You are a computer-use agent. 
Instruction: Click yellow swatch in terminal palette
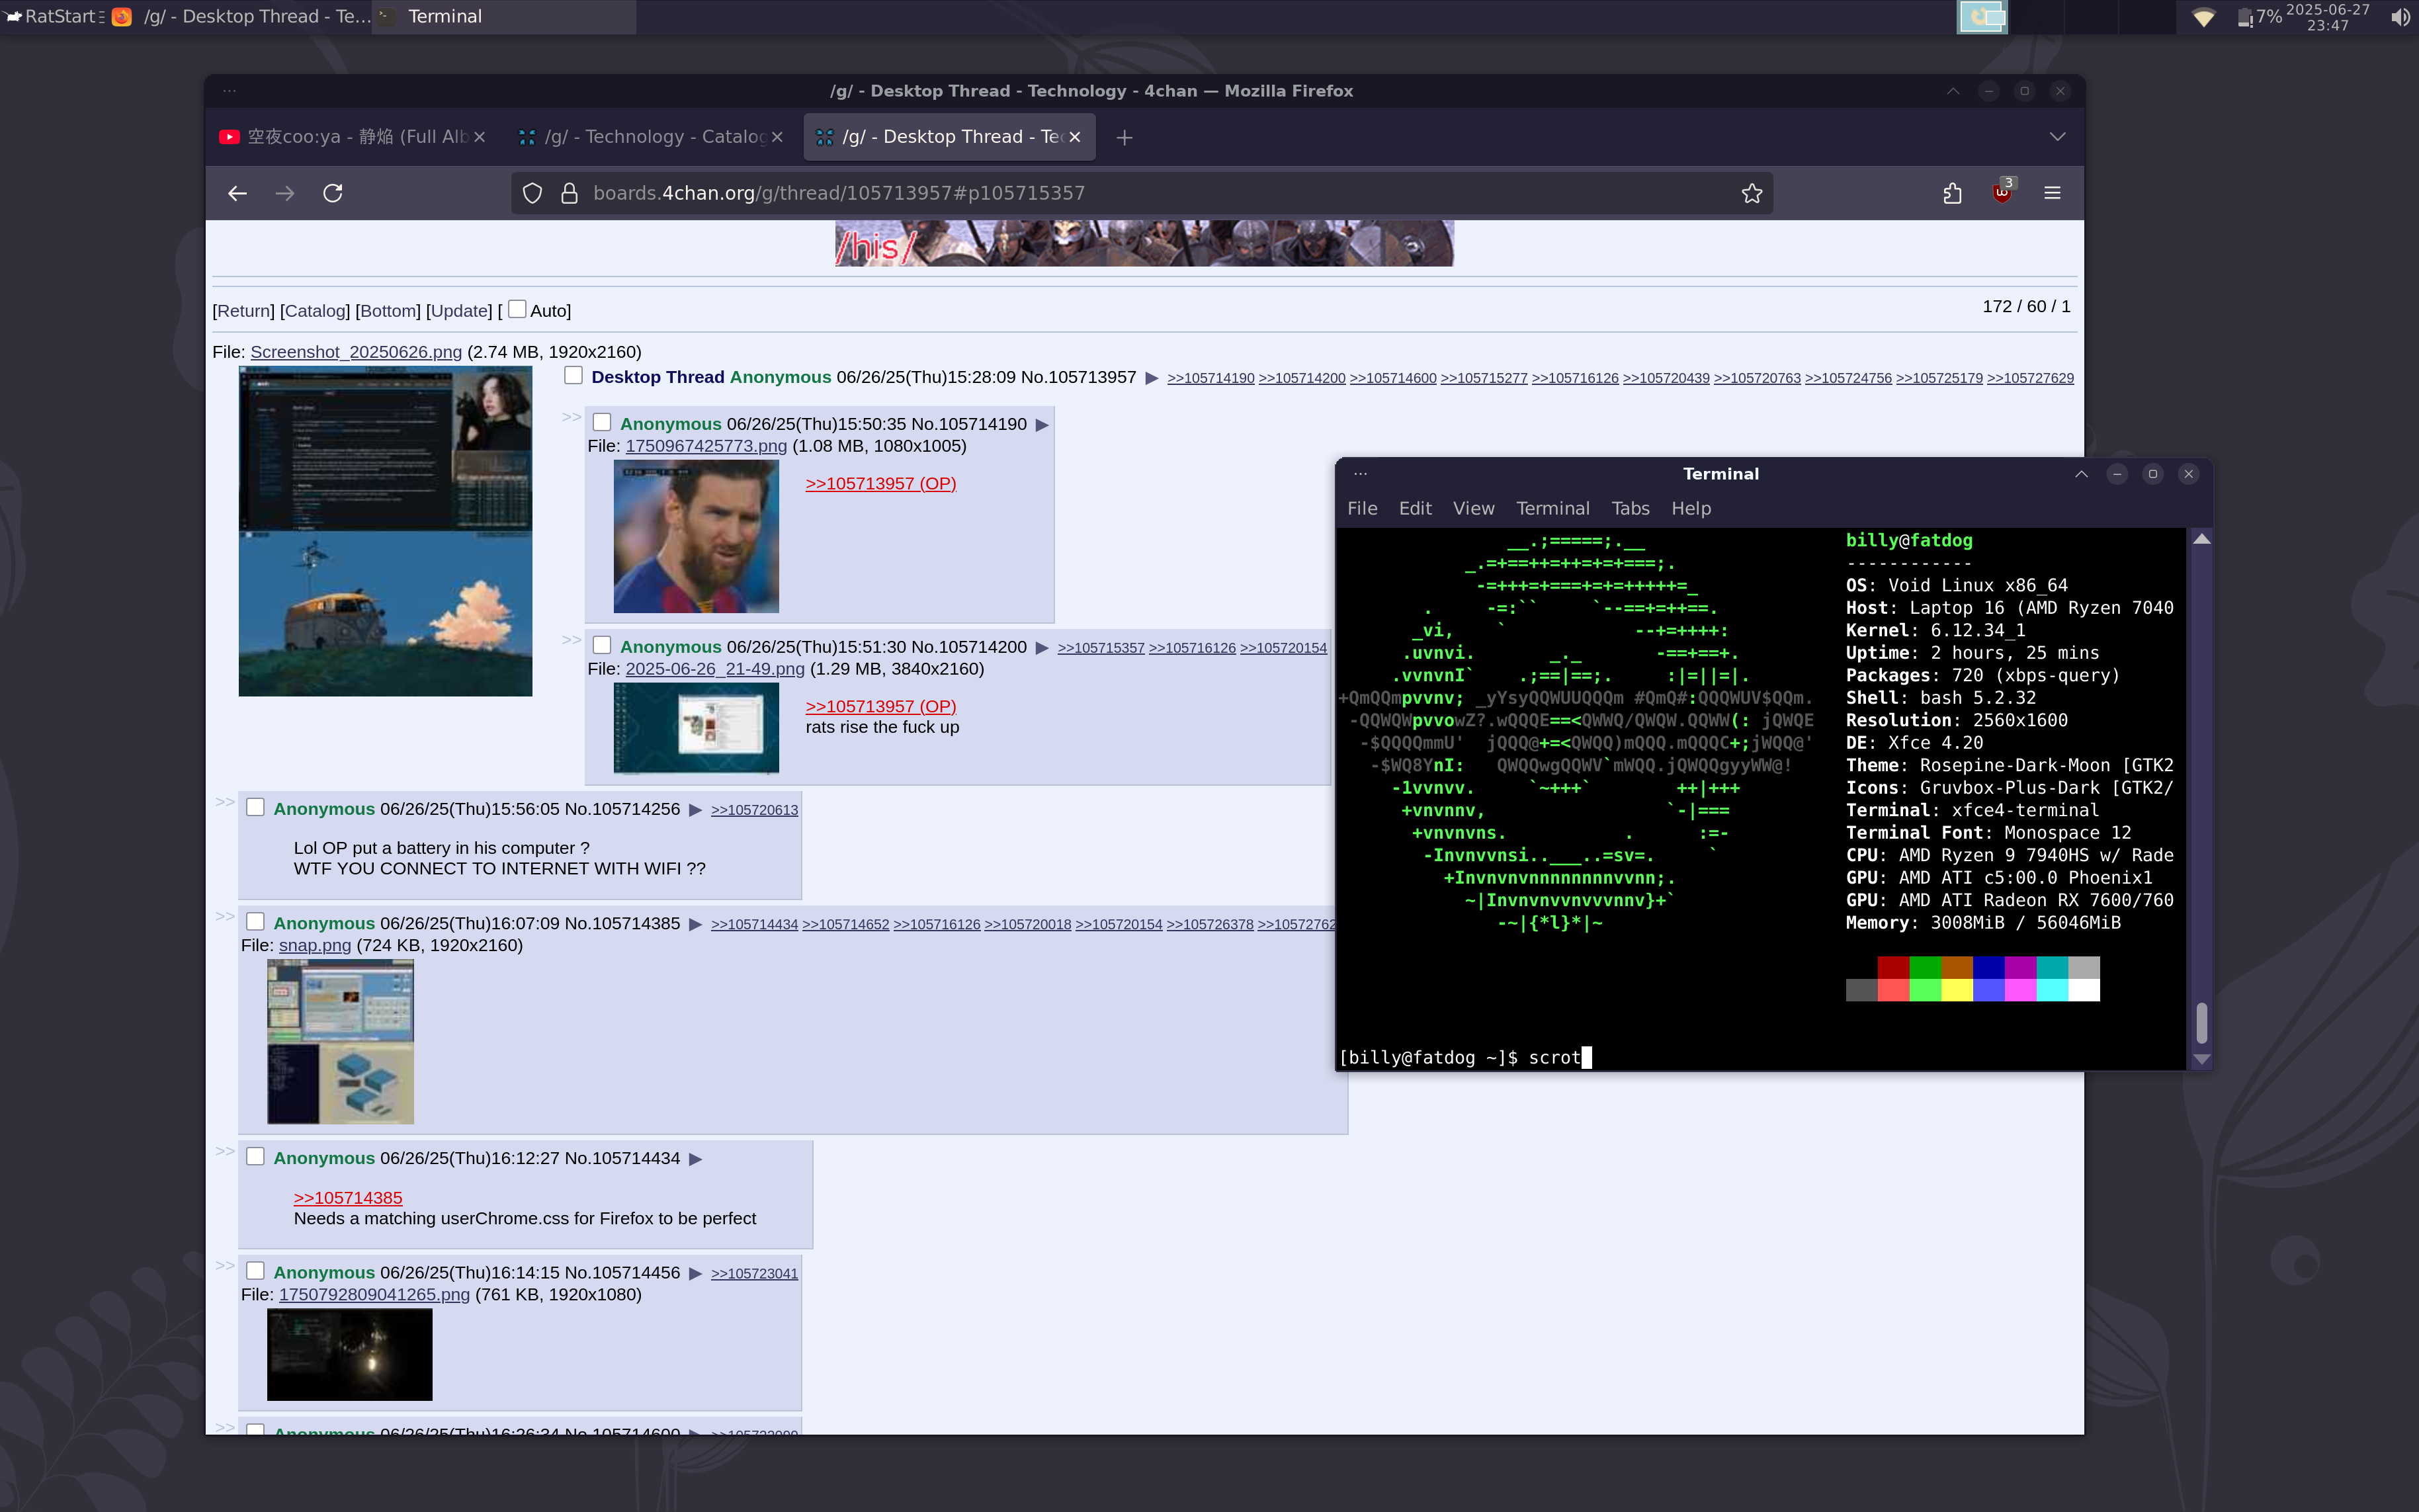1957,990
